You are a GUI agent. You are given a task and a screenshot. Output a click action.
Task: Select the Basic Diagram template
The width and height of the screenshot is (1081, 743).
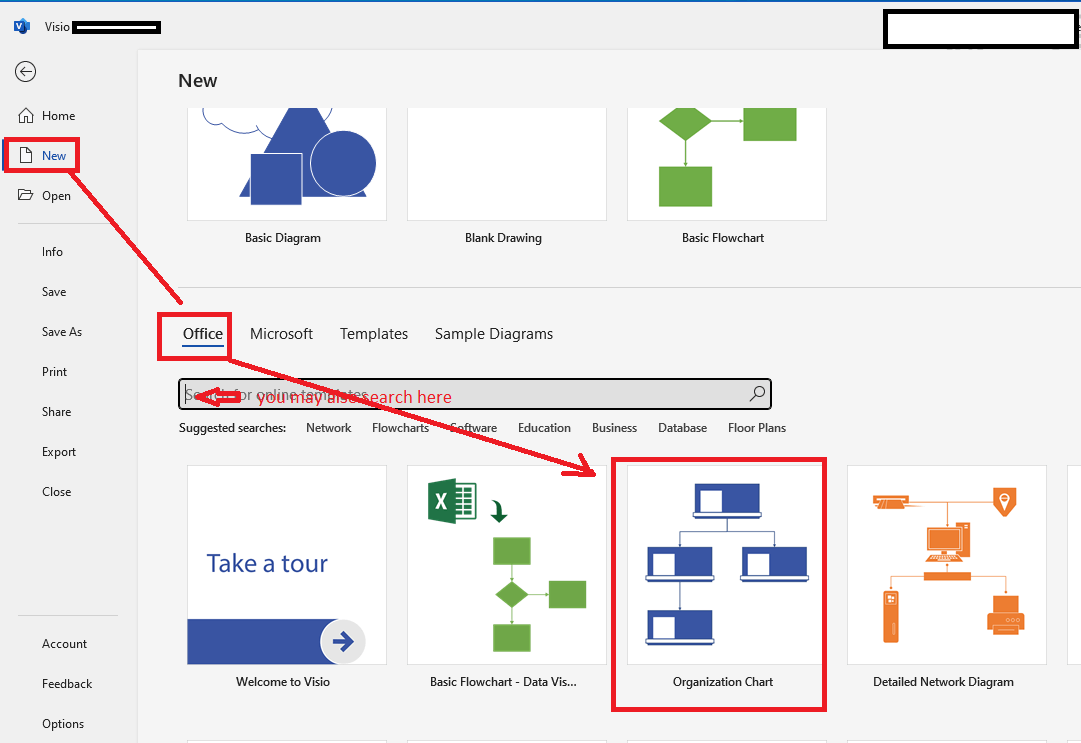point(287,164)
